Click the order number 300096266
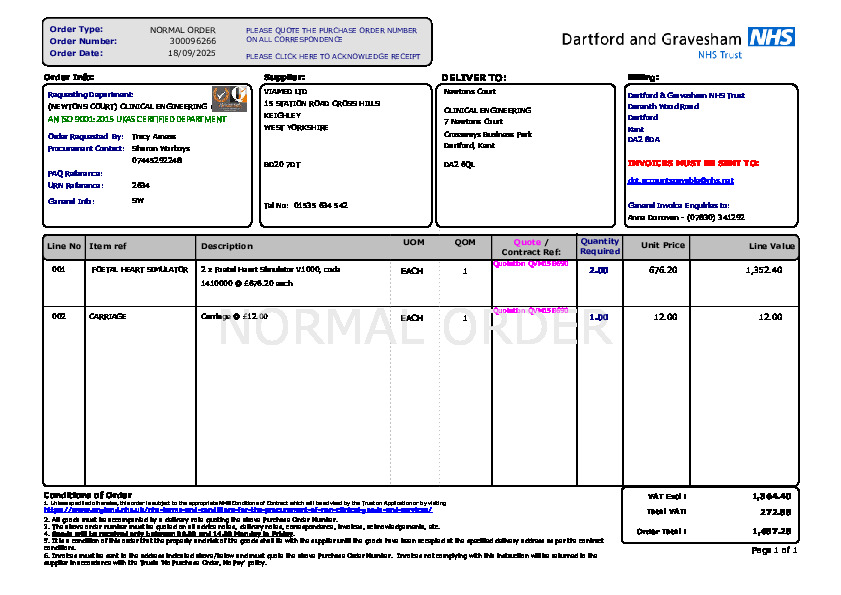 pyautogui.click(x=192, y=41)
